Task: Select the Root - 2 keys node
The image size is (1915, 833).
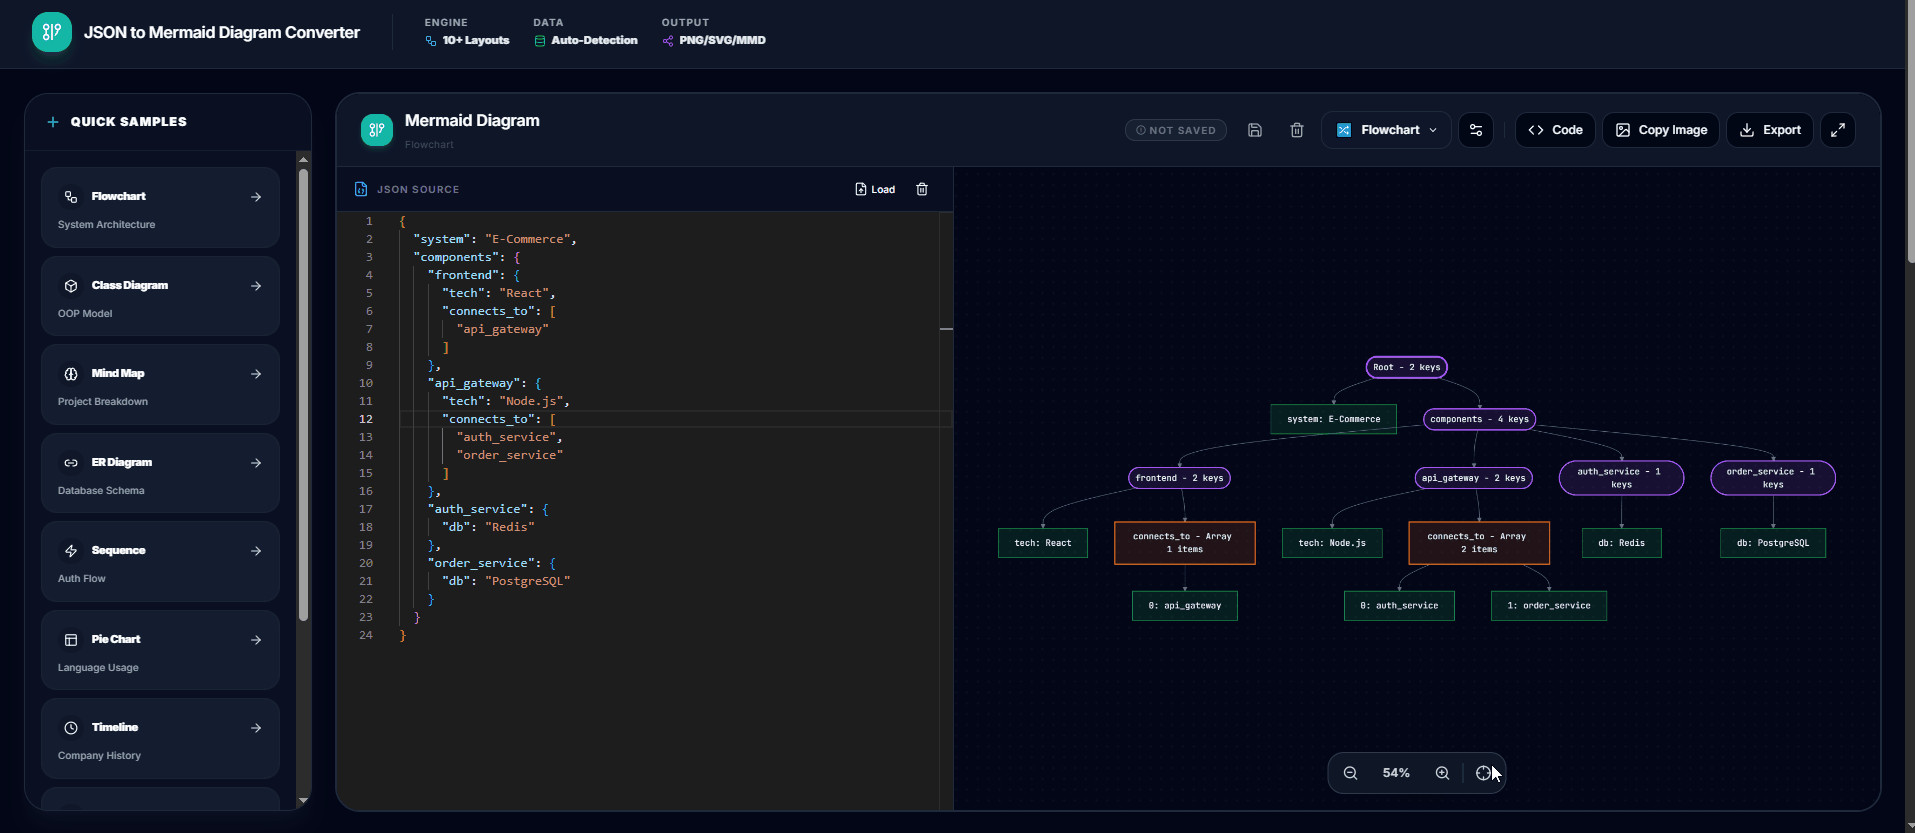Action: click(1407, 367)
